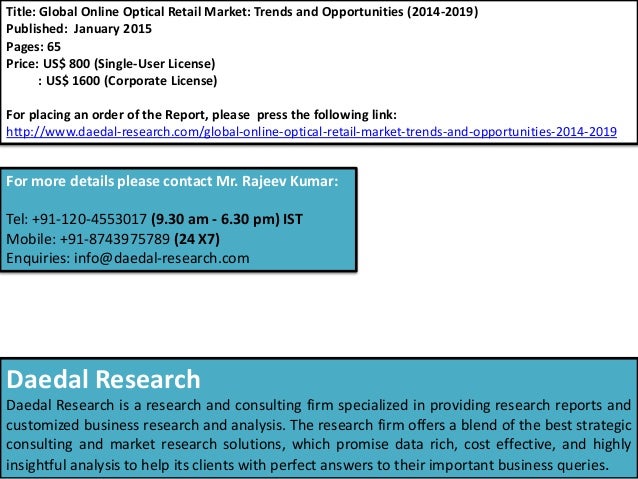This screenshot has height=479, width=638.
Task: Click the 'US$ 800 (Single-User License)' price
Action: tap(129, 64)
